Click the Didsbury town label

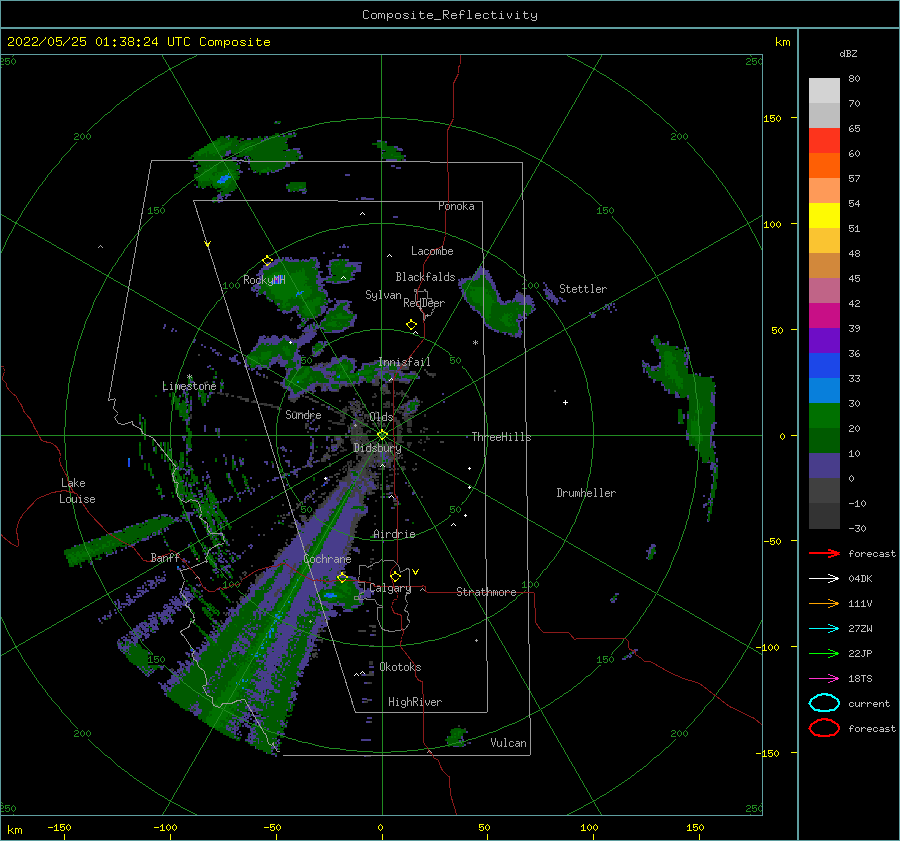pos(377,448)
